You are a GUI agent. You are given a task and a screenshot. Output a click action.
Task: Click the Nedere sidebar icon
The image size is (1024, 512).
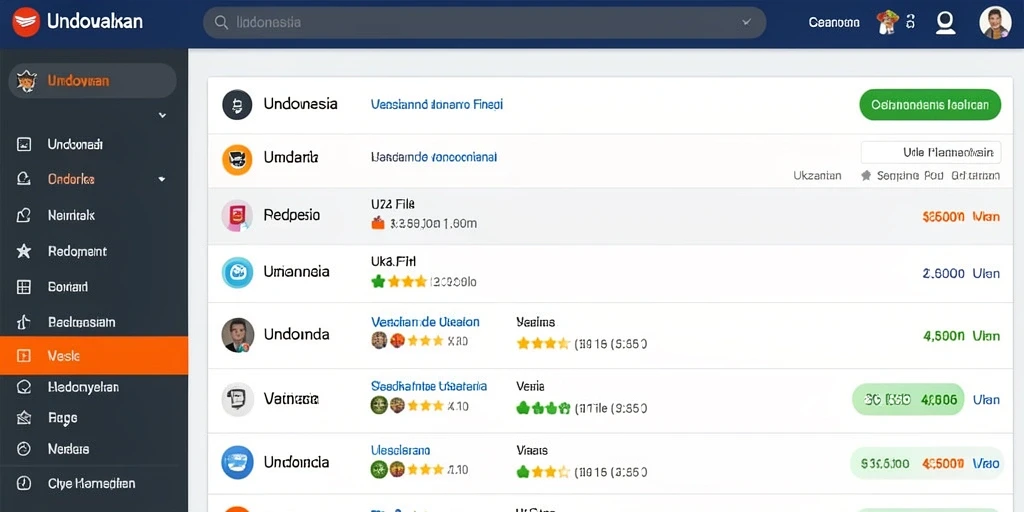click(x=24, y=449)
